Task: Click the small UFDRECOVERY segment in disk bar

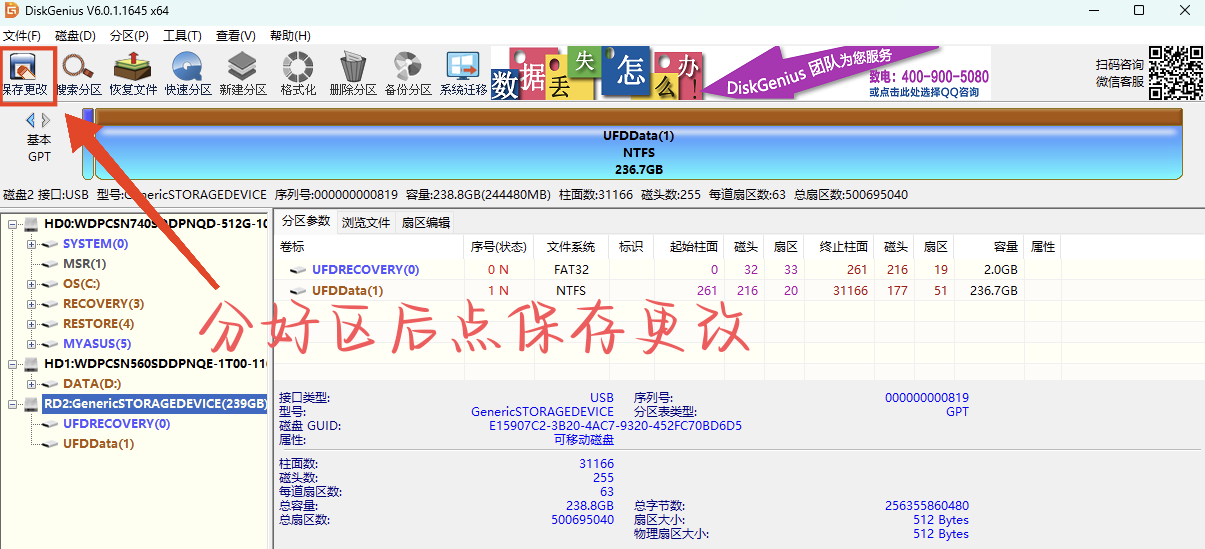Action: pos(88,144)
